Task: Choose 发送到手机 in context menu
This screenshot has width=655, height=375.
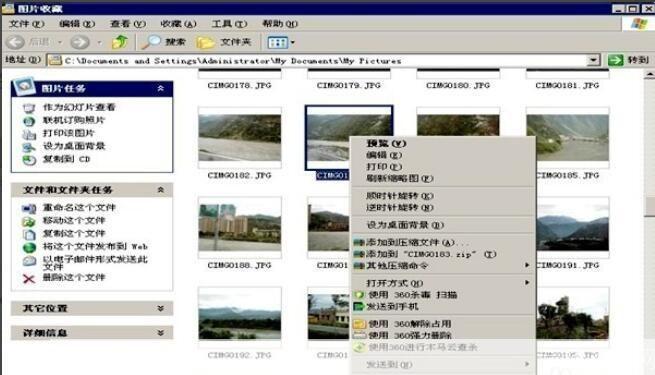Action: point(443,307)
